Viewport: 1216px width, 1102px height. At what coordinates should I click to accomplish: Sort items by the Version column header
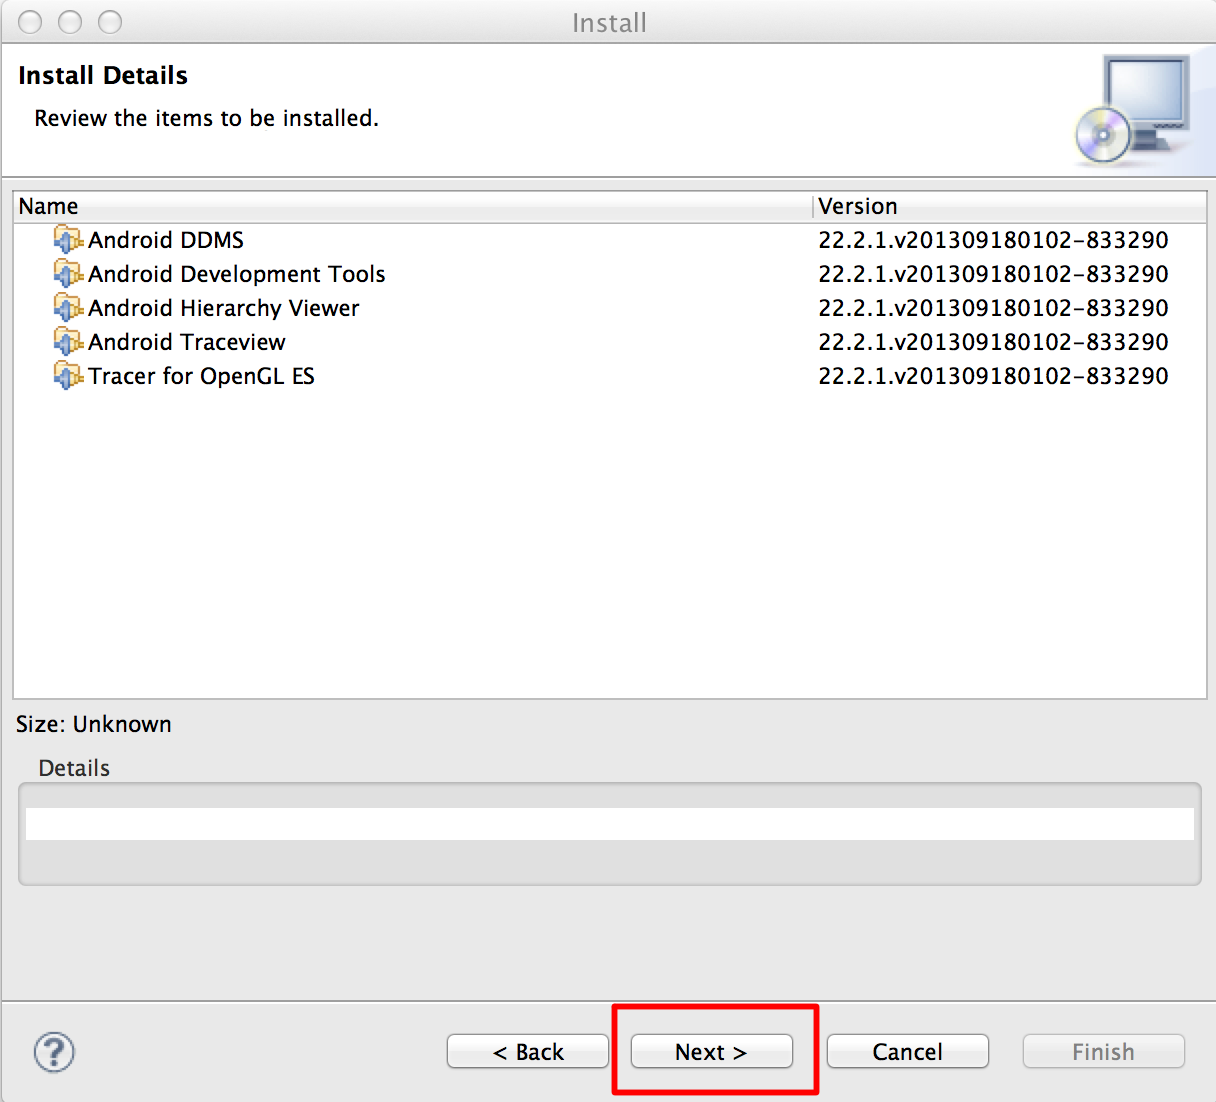pyautogui.click(x=1010, y=206)
